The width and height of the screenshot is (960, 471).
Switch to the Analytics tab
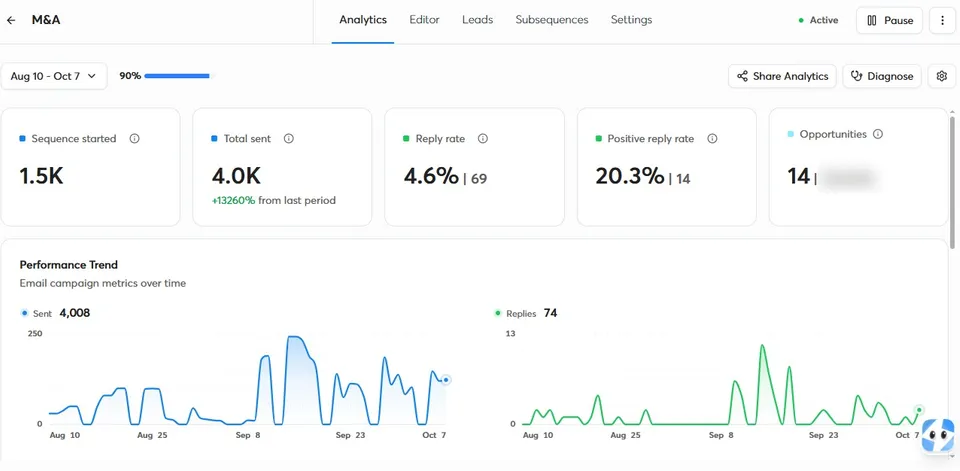click(x=363, y=20)
